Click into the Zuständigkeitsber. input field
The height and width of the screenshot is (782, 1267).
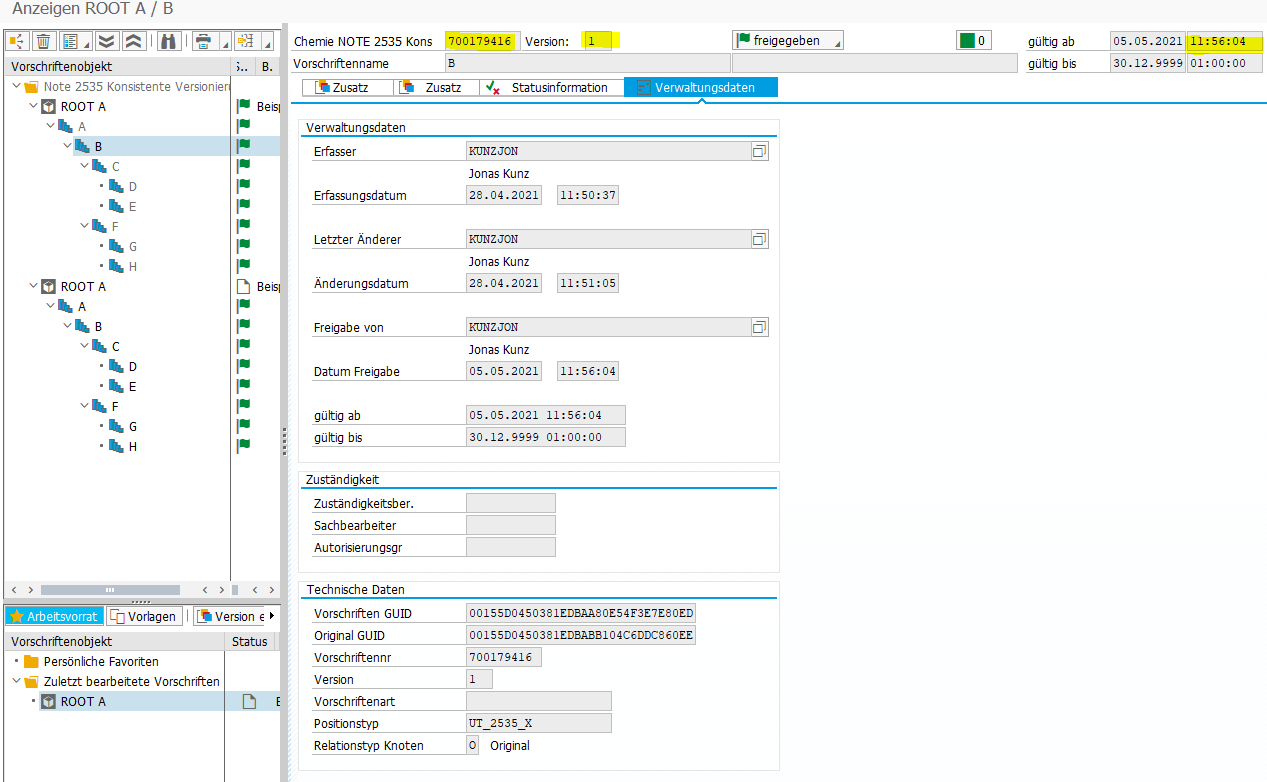(510, 503)
